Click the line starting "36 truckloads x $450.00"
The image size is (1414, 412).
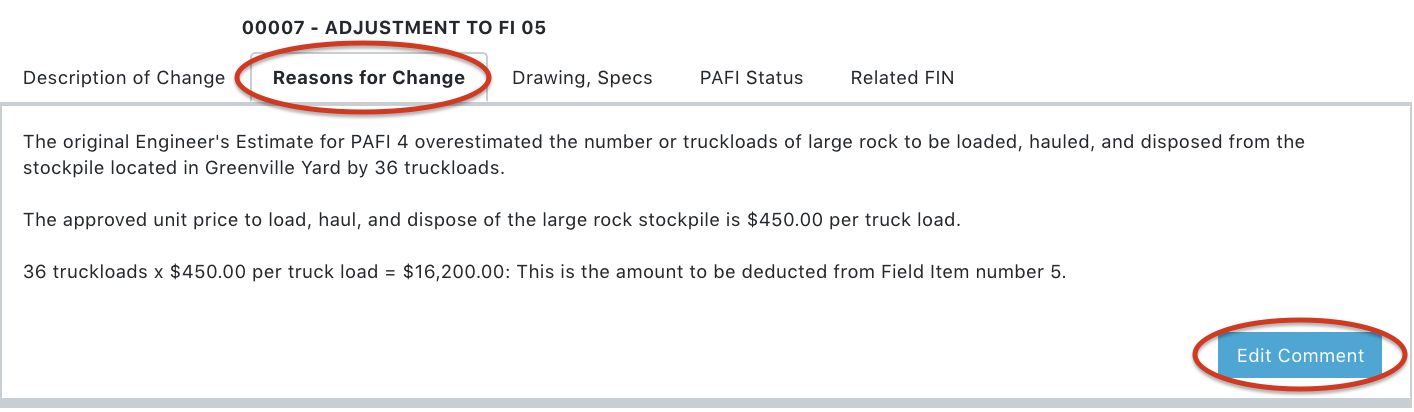pos(545,272)
